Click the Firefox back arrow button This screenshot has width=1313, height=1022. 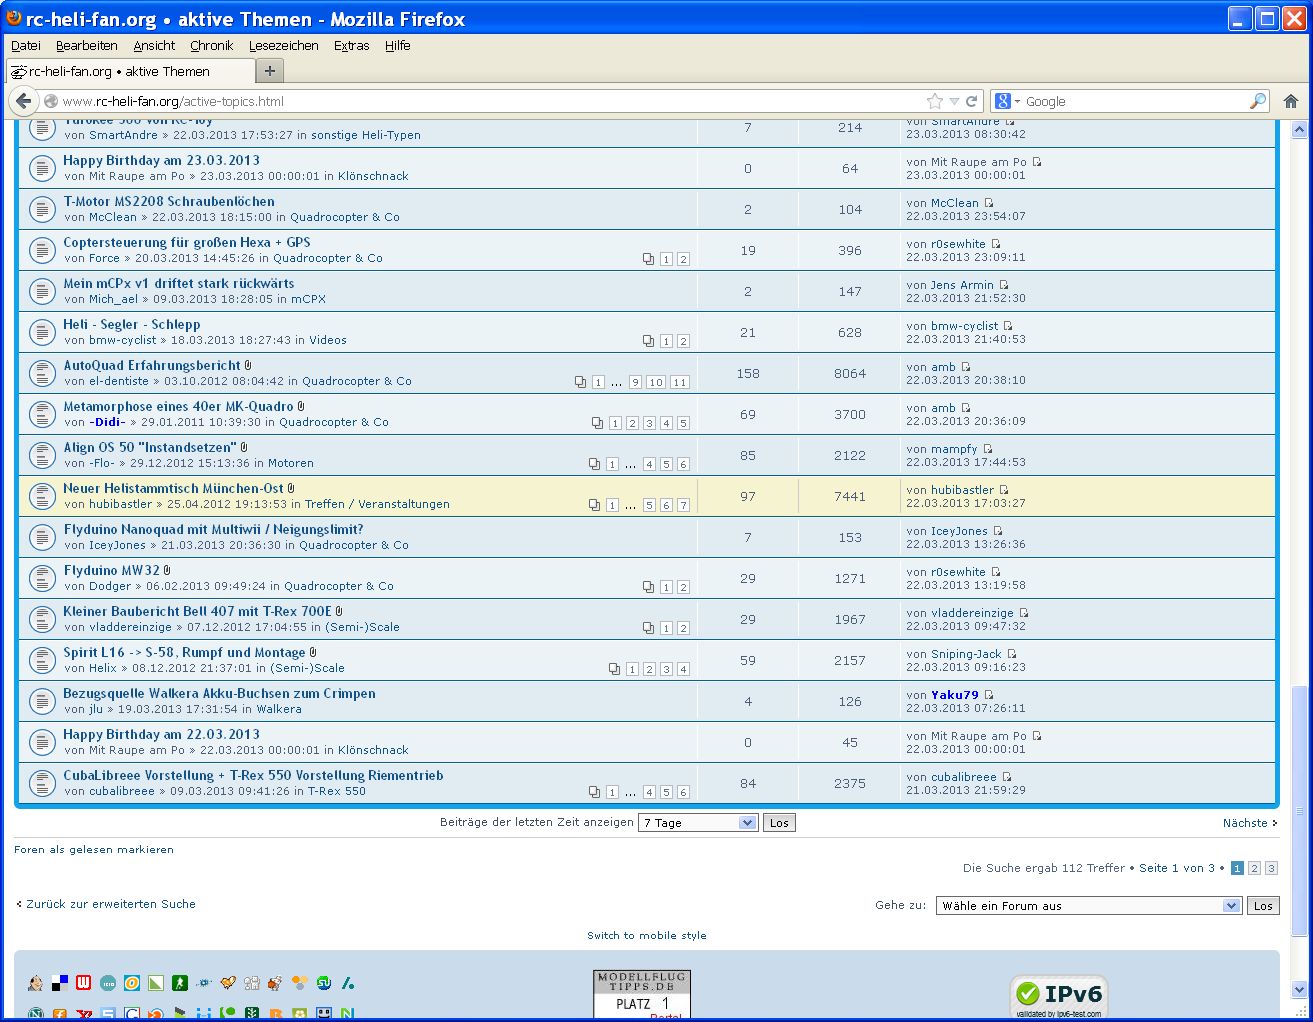tap(24, 101)
